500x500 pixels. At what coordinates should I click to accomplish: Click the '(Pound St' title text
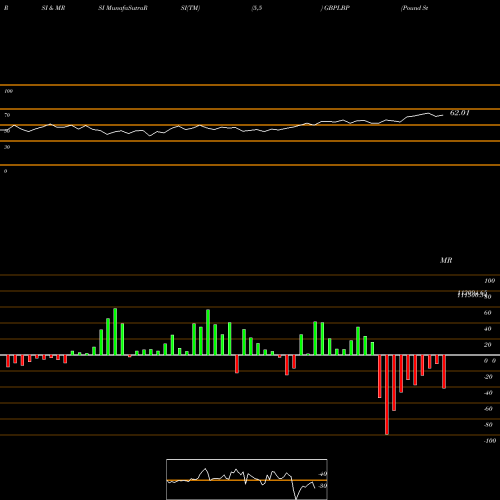(x=415, y=8)
